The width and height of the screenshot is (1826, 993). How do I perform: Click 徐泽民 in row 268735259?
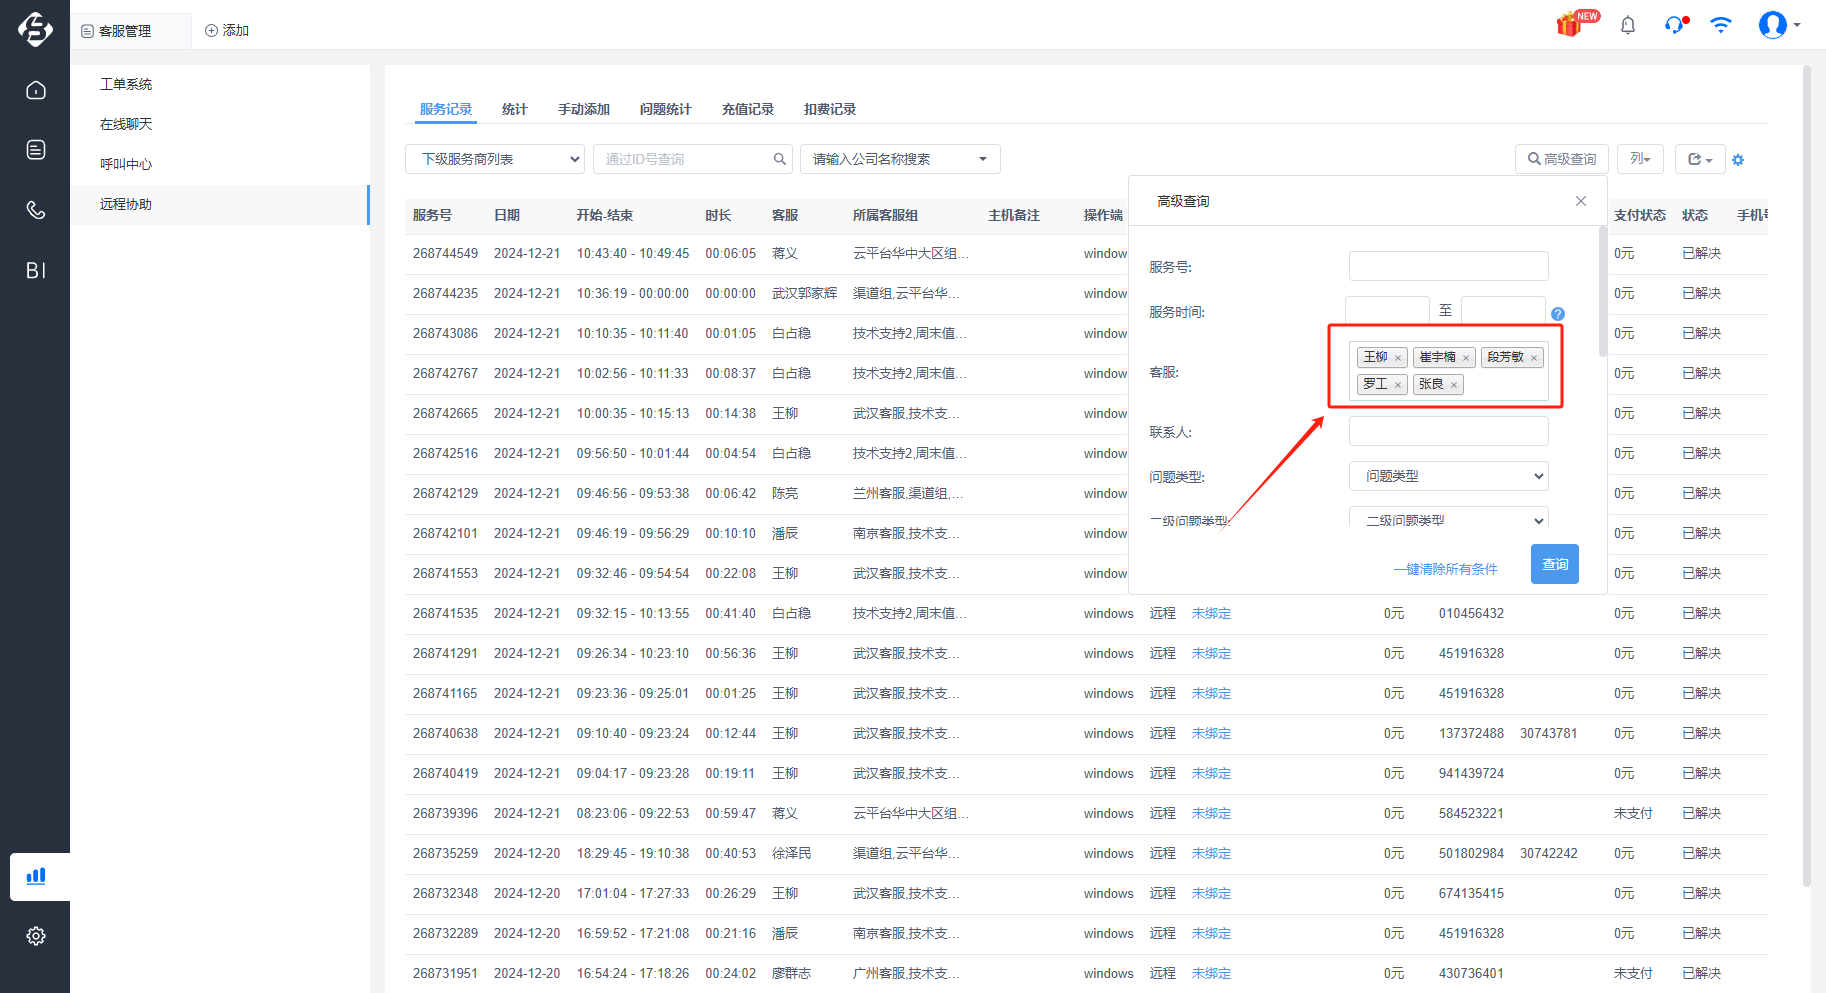(x=791, y=853)
